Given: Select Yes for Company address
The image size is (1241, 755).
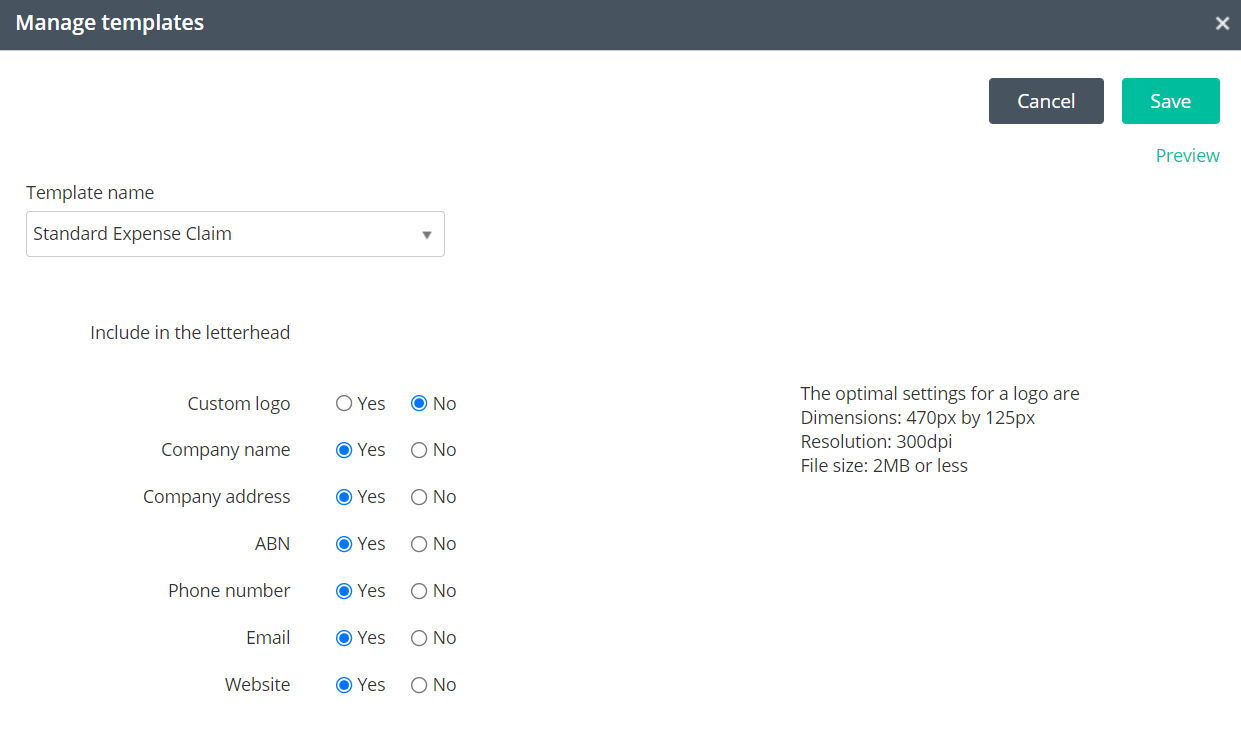Looking at the screenshot, I should [x=344, y=497].
